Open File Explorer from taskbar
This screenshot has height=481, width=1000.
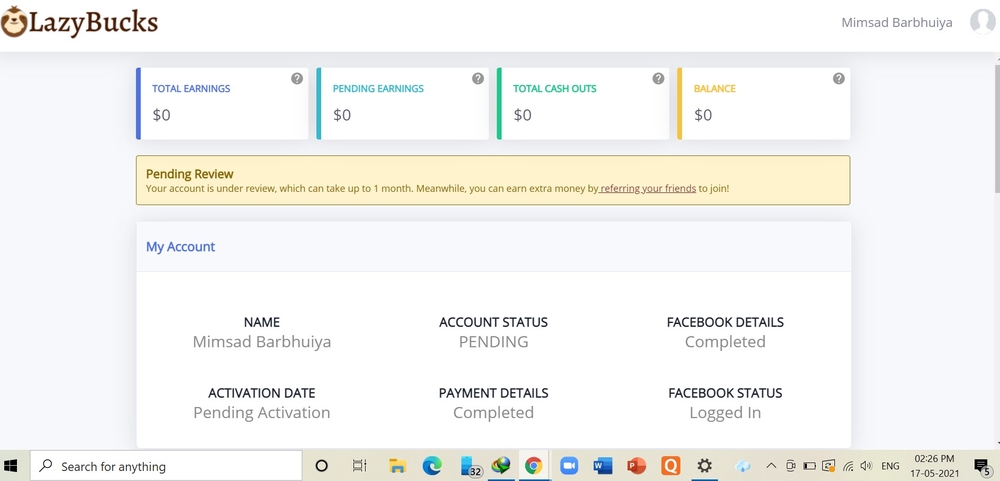(397, 466)
